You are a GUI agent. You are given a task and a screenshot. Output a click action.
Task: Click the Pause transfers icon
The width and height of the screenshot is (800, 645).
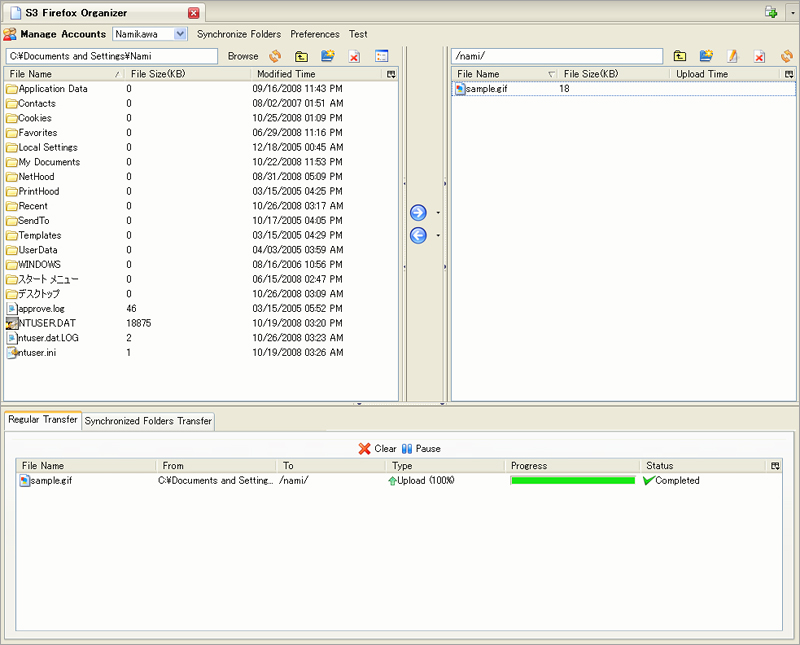pos(407,449)
